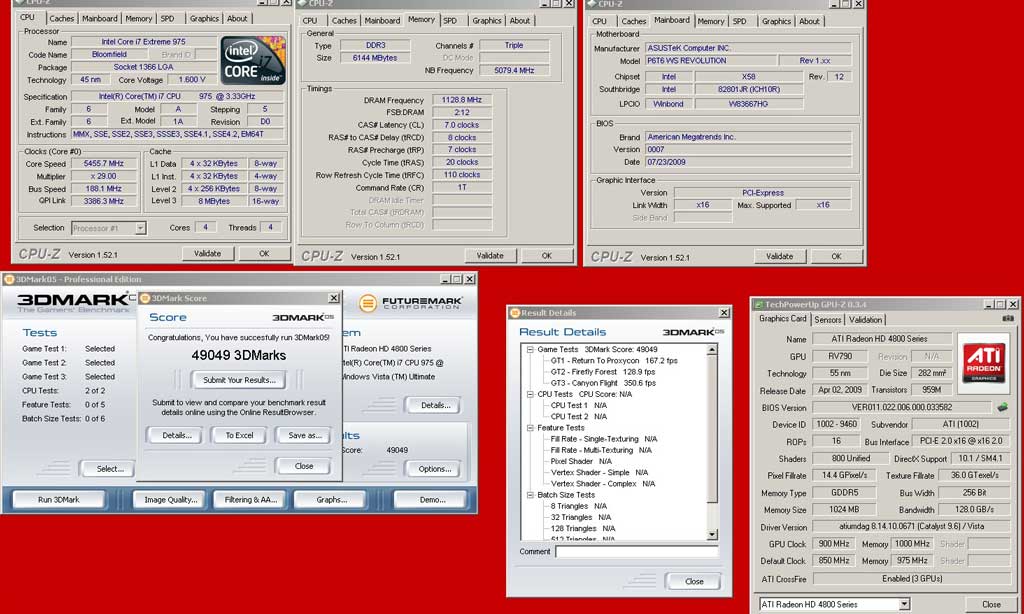Click the Result Details scrollbar up arrow

(712, 350)
